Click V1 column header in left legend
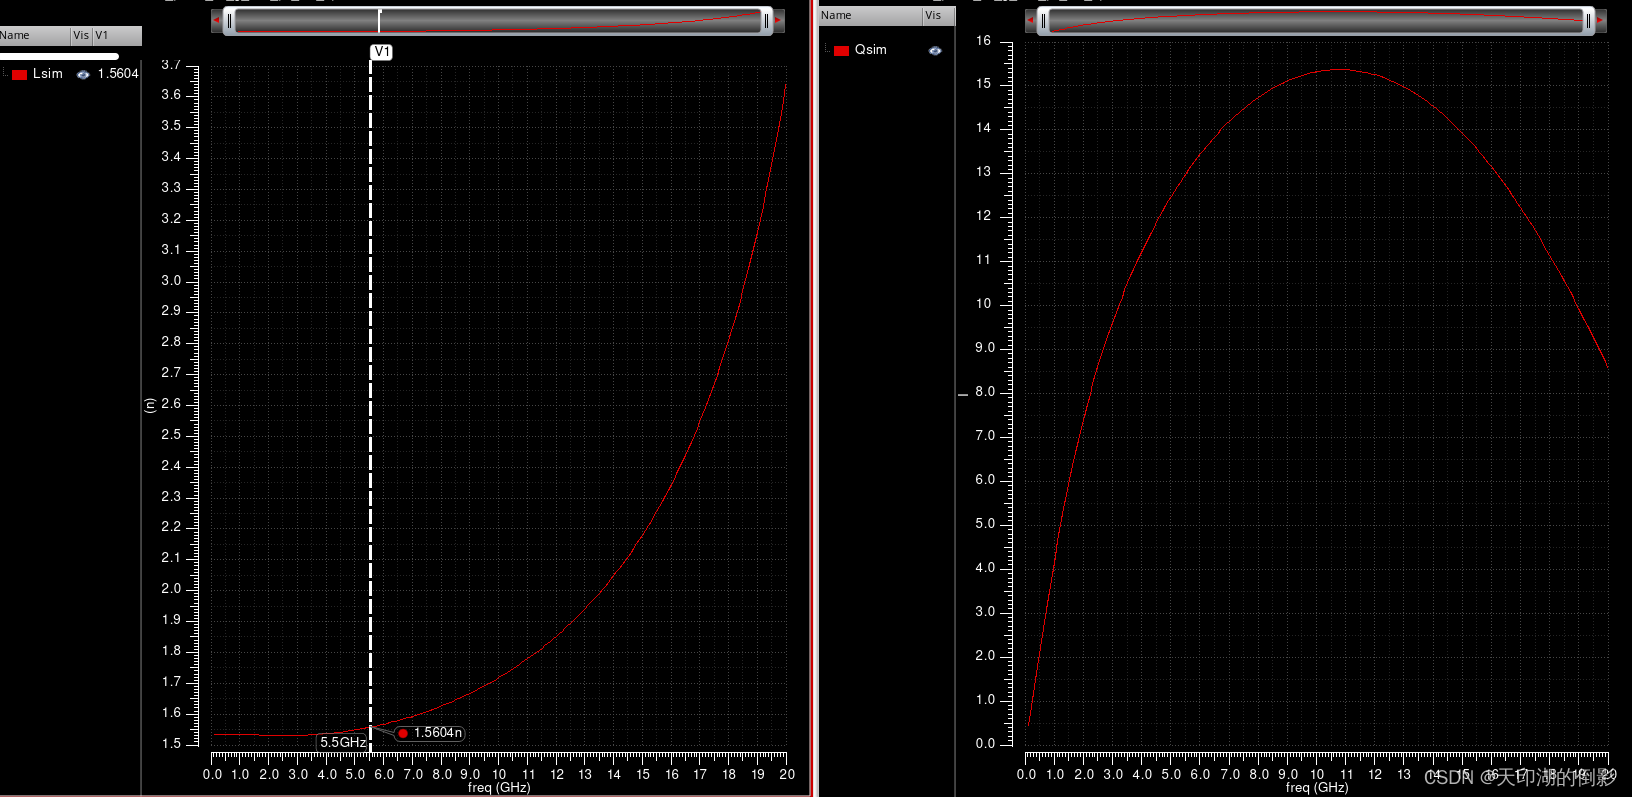1632x797 pixels. (117, 36)
